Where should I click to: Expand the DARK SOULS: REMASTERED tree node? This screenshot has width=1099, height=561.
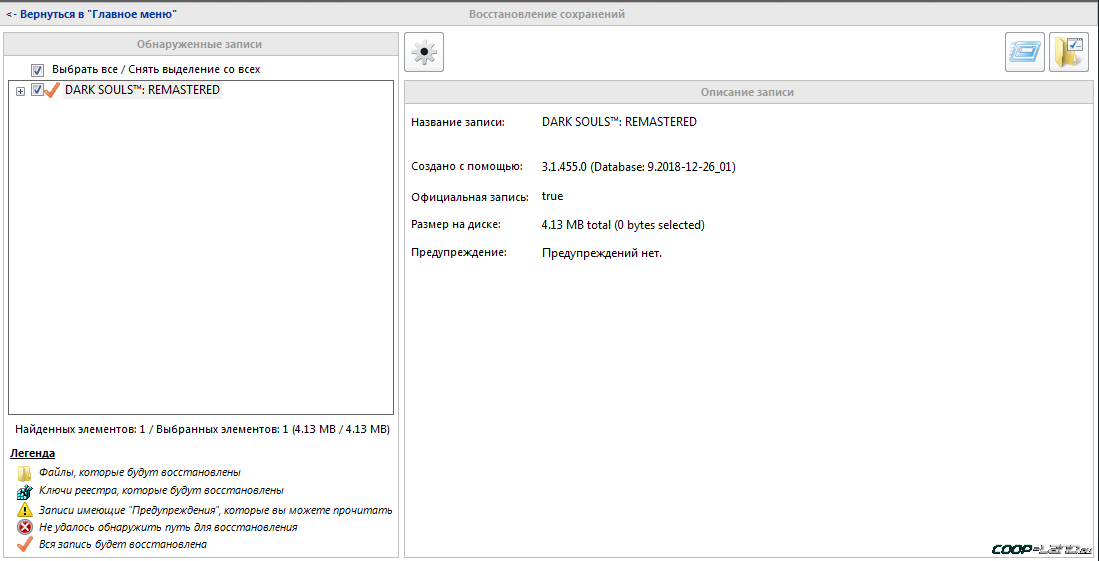20,91
